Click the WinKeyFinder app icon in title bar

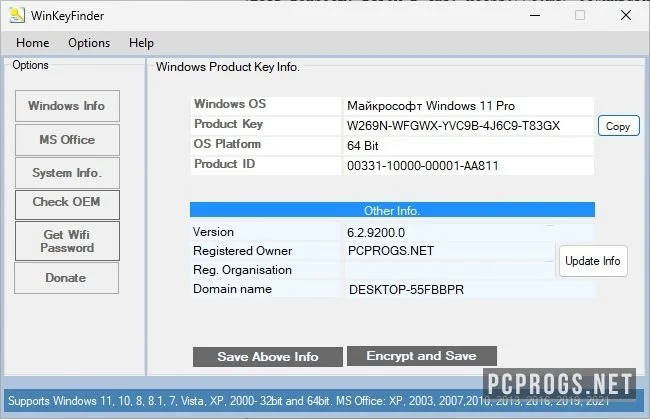click(17, 15)
